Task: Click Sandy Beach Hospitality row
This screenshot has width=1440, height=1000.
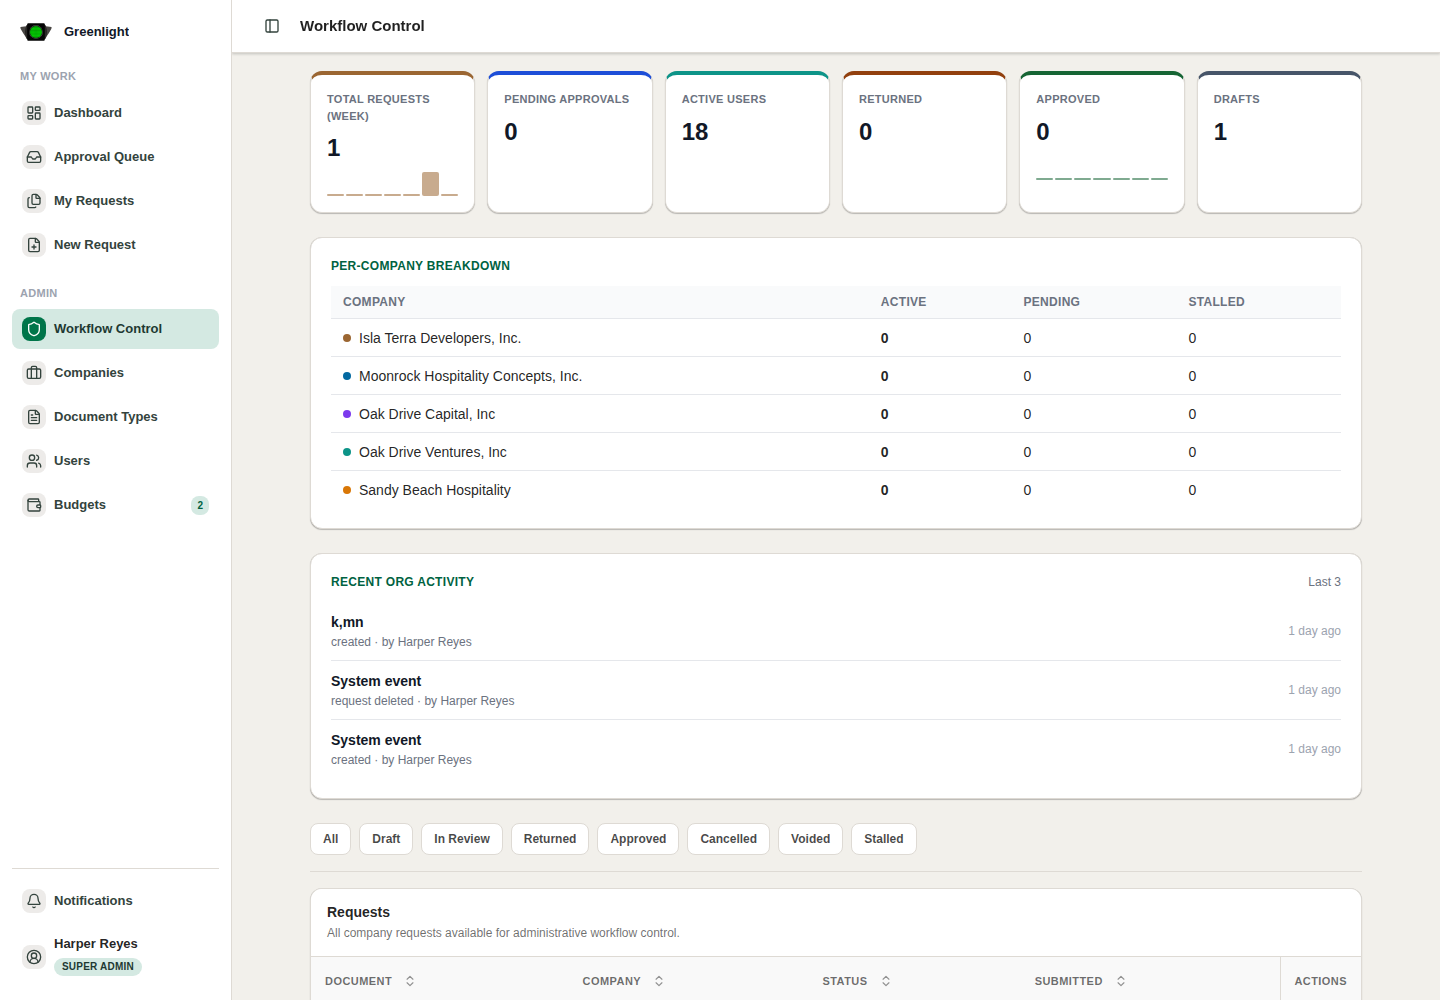Action: click(836, 490)
